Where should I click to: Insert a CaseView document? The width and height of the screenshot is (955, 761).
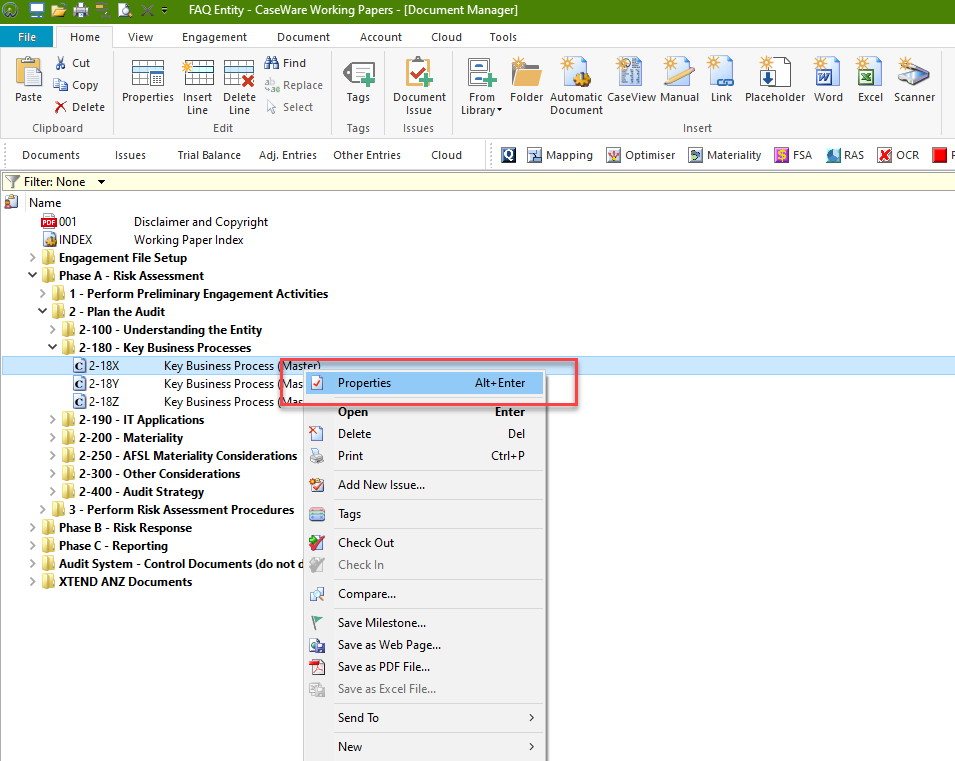(x=631, y=80)
